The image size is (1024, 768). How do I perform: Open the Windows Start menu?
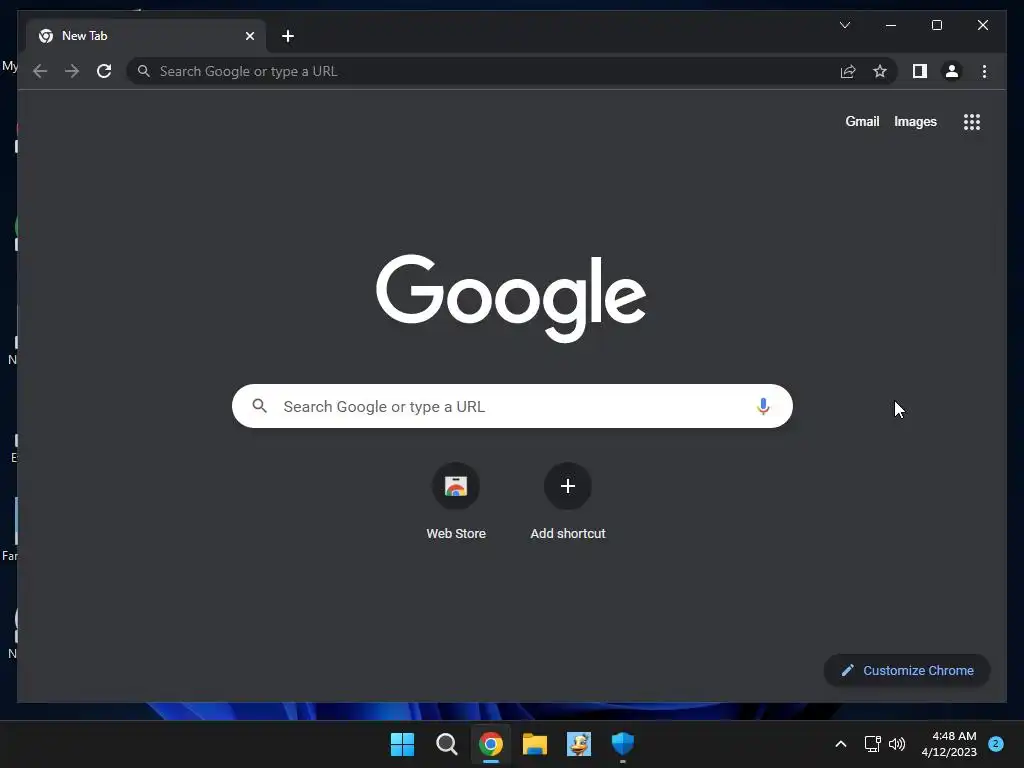(402, 744)
